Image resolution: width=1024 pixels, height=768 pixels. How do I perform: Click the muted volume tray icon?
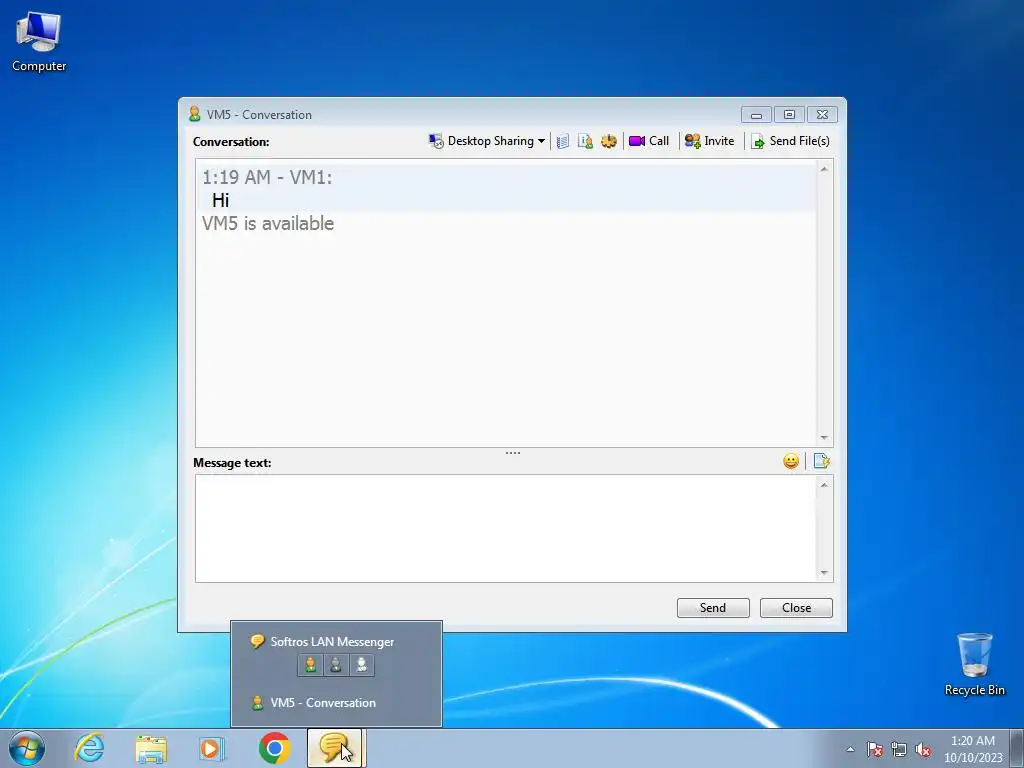coord(923,749)
